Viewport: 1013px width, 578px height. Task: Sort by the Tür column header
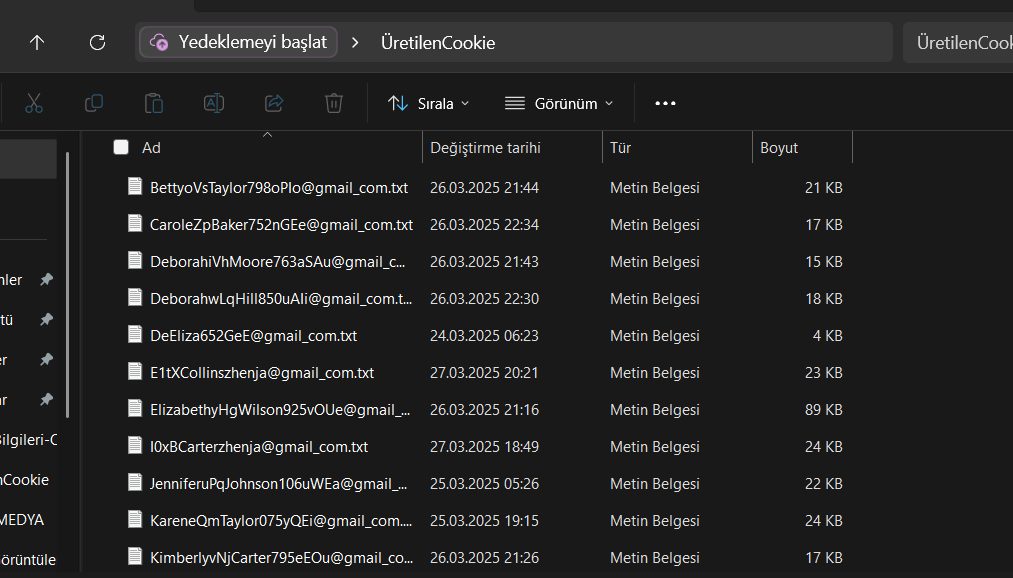620,148
